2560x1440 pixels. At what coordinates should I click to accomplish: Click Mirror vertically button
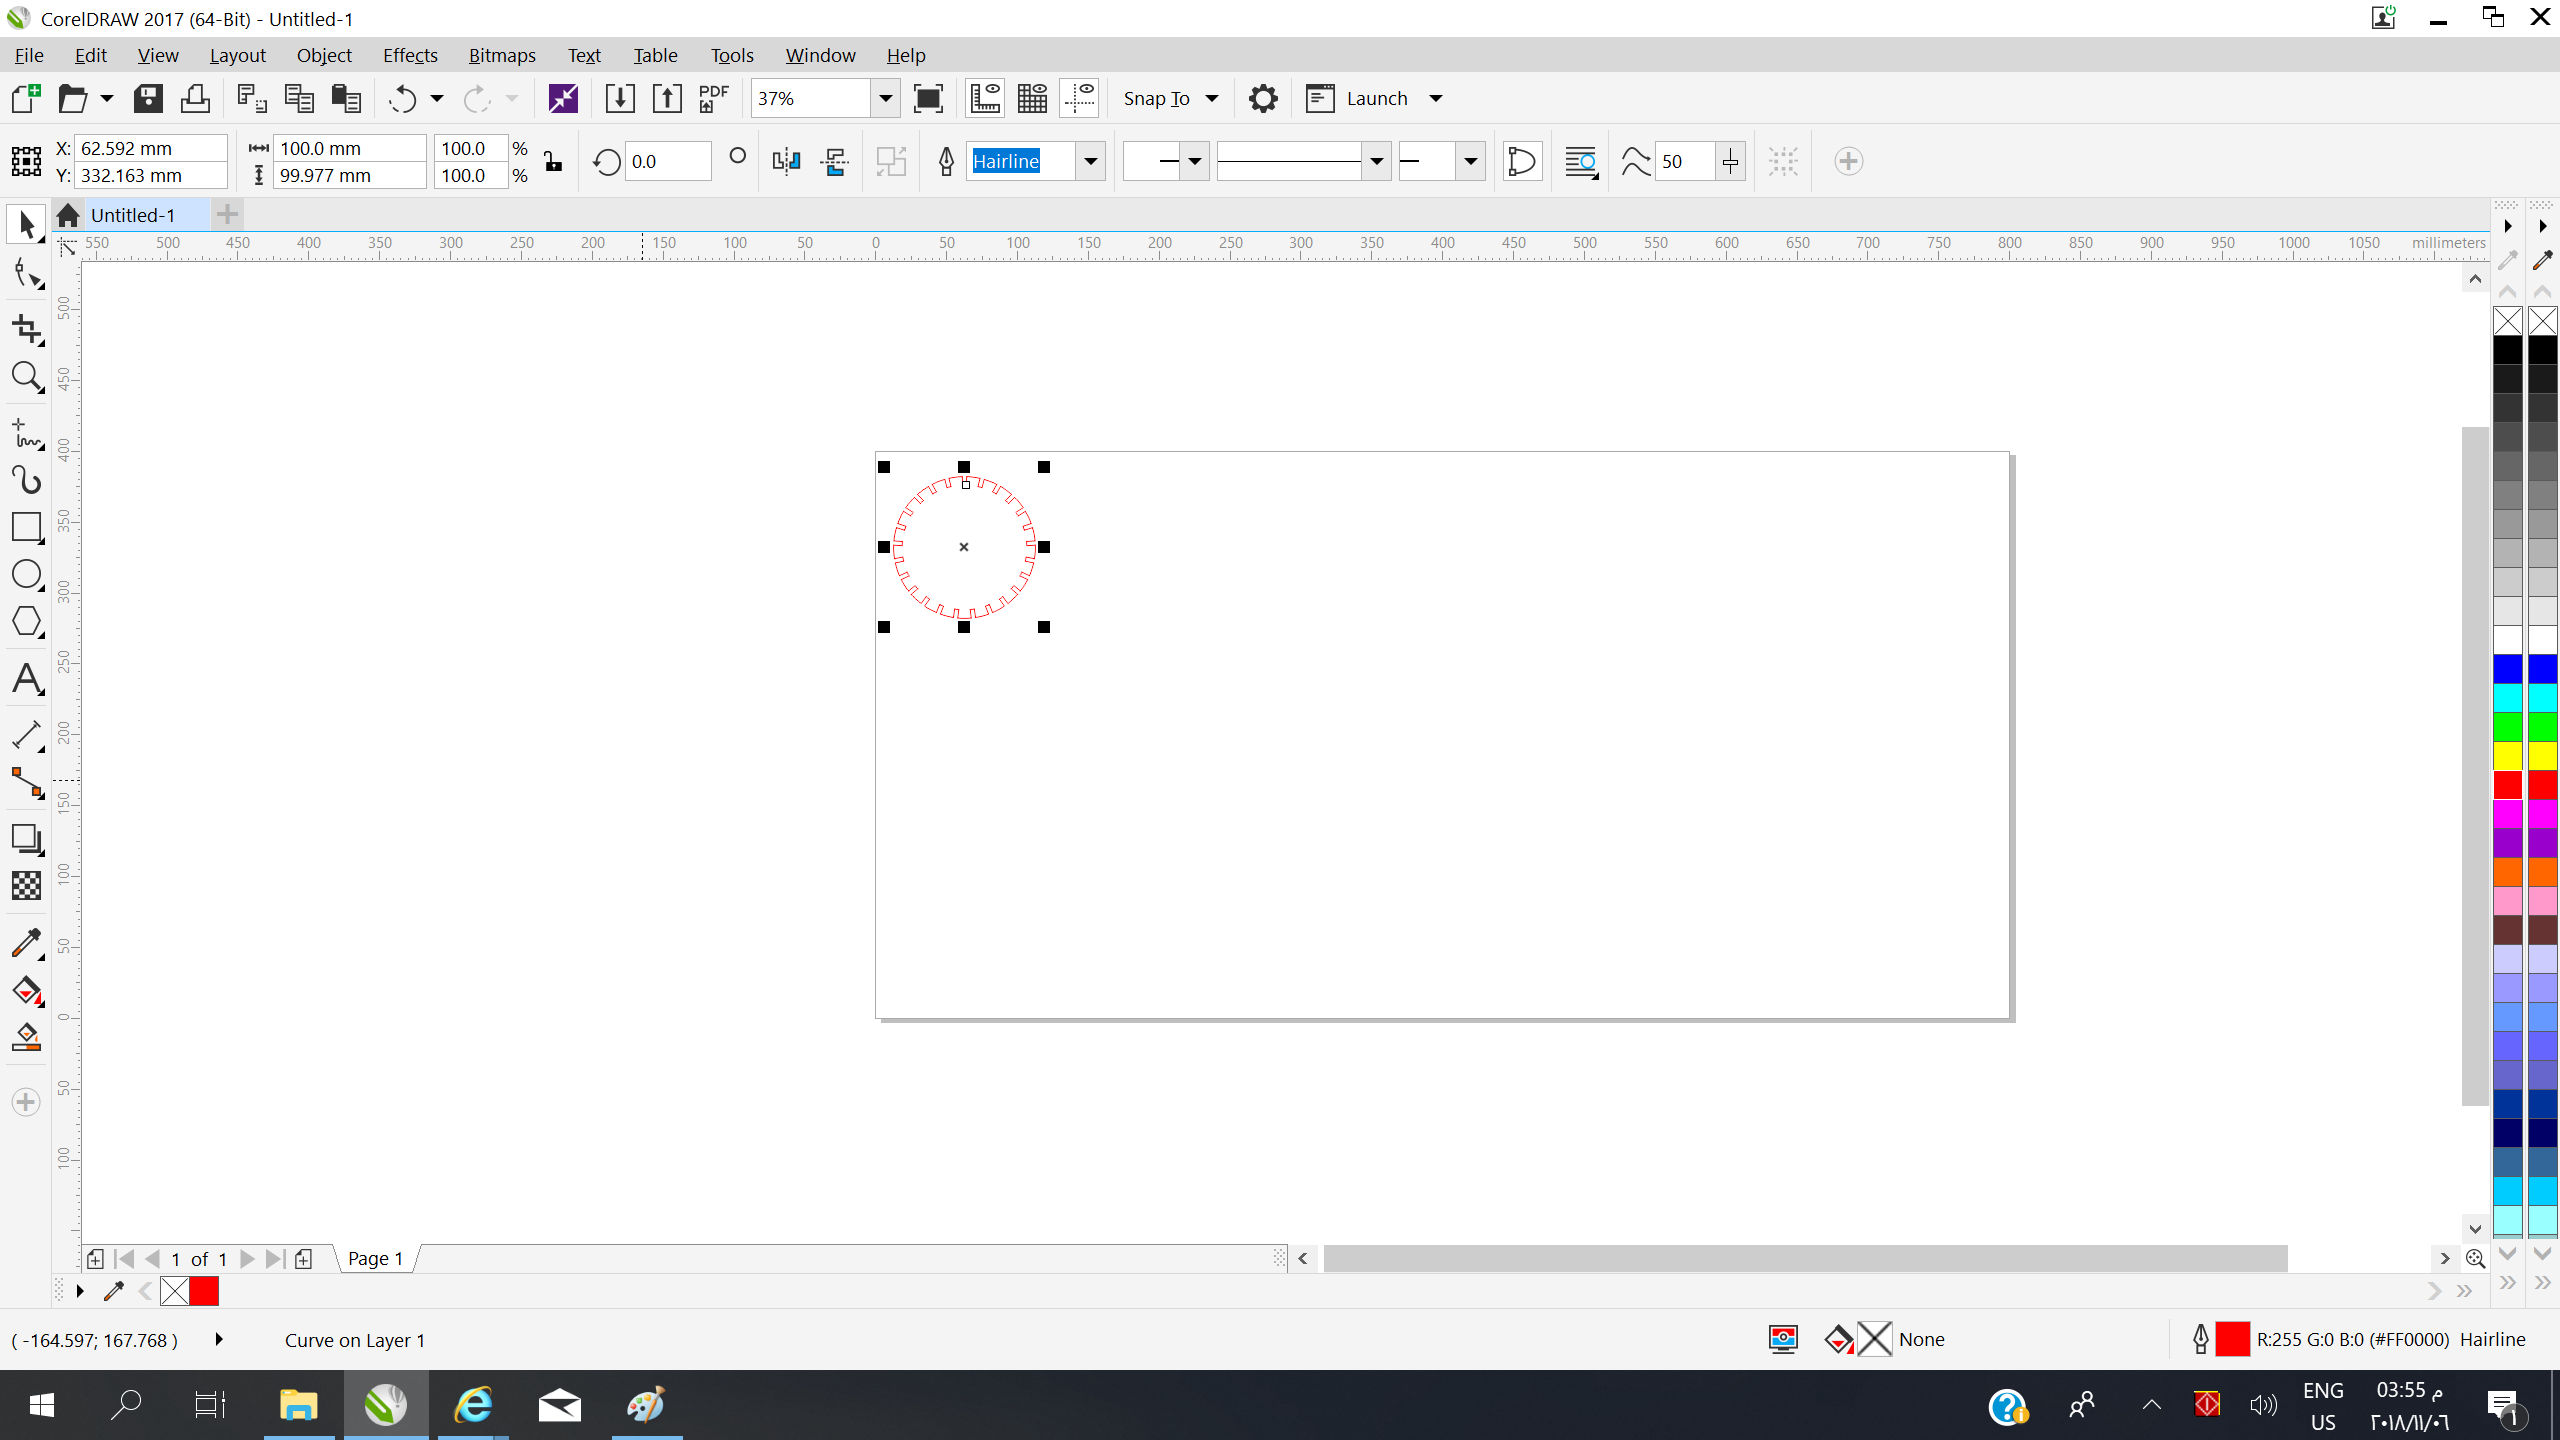click(834, 161)
